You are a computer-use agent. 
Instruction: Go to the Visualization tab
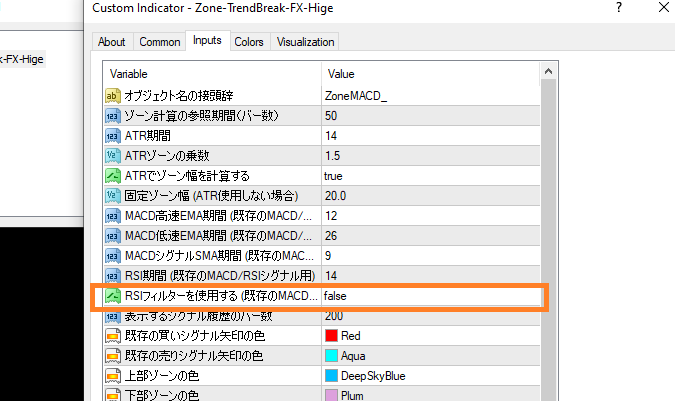click(x=305, y=42)
